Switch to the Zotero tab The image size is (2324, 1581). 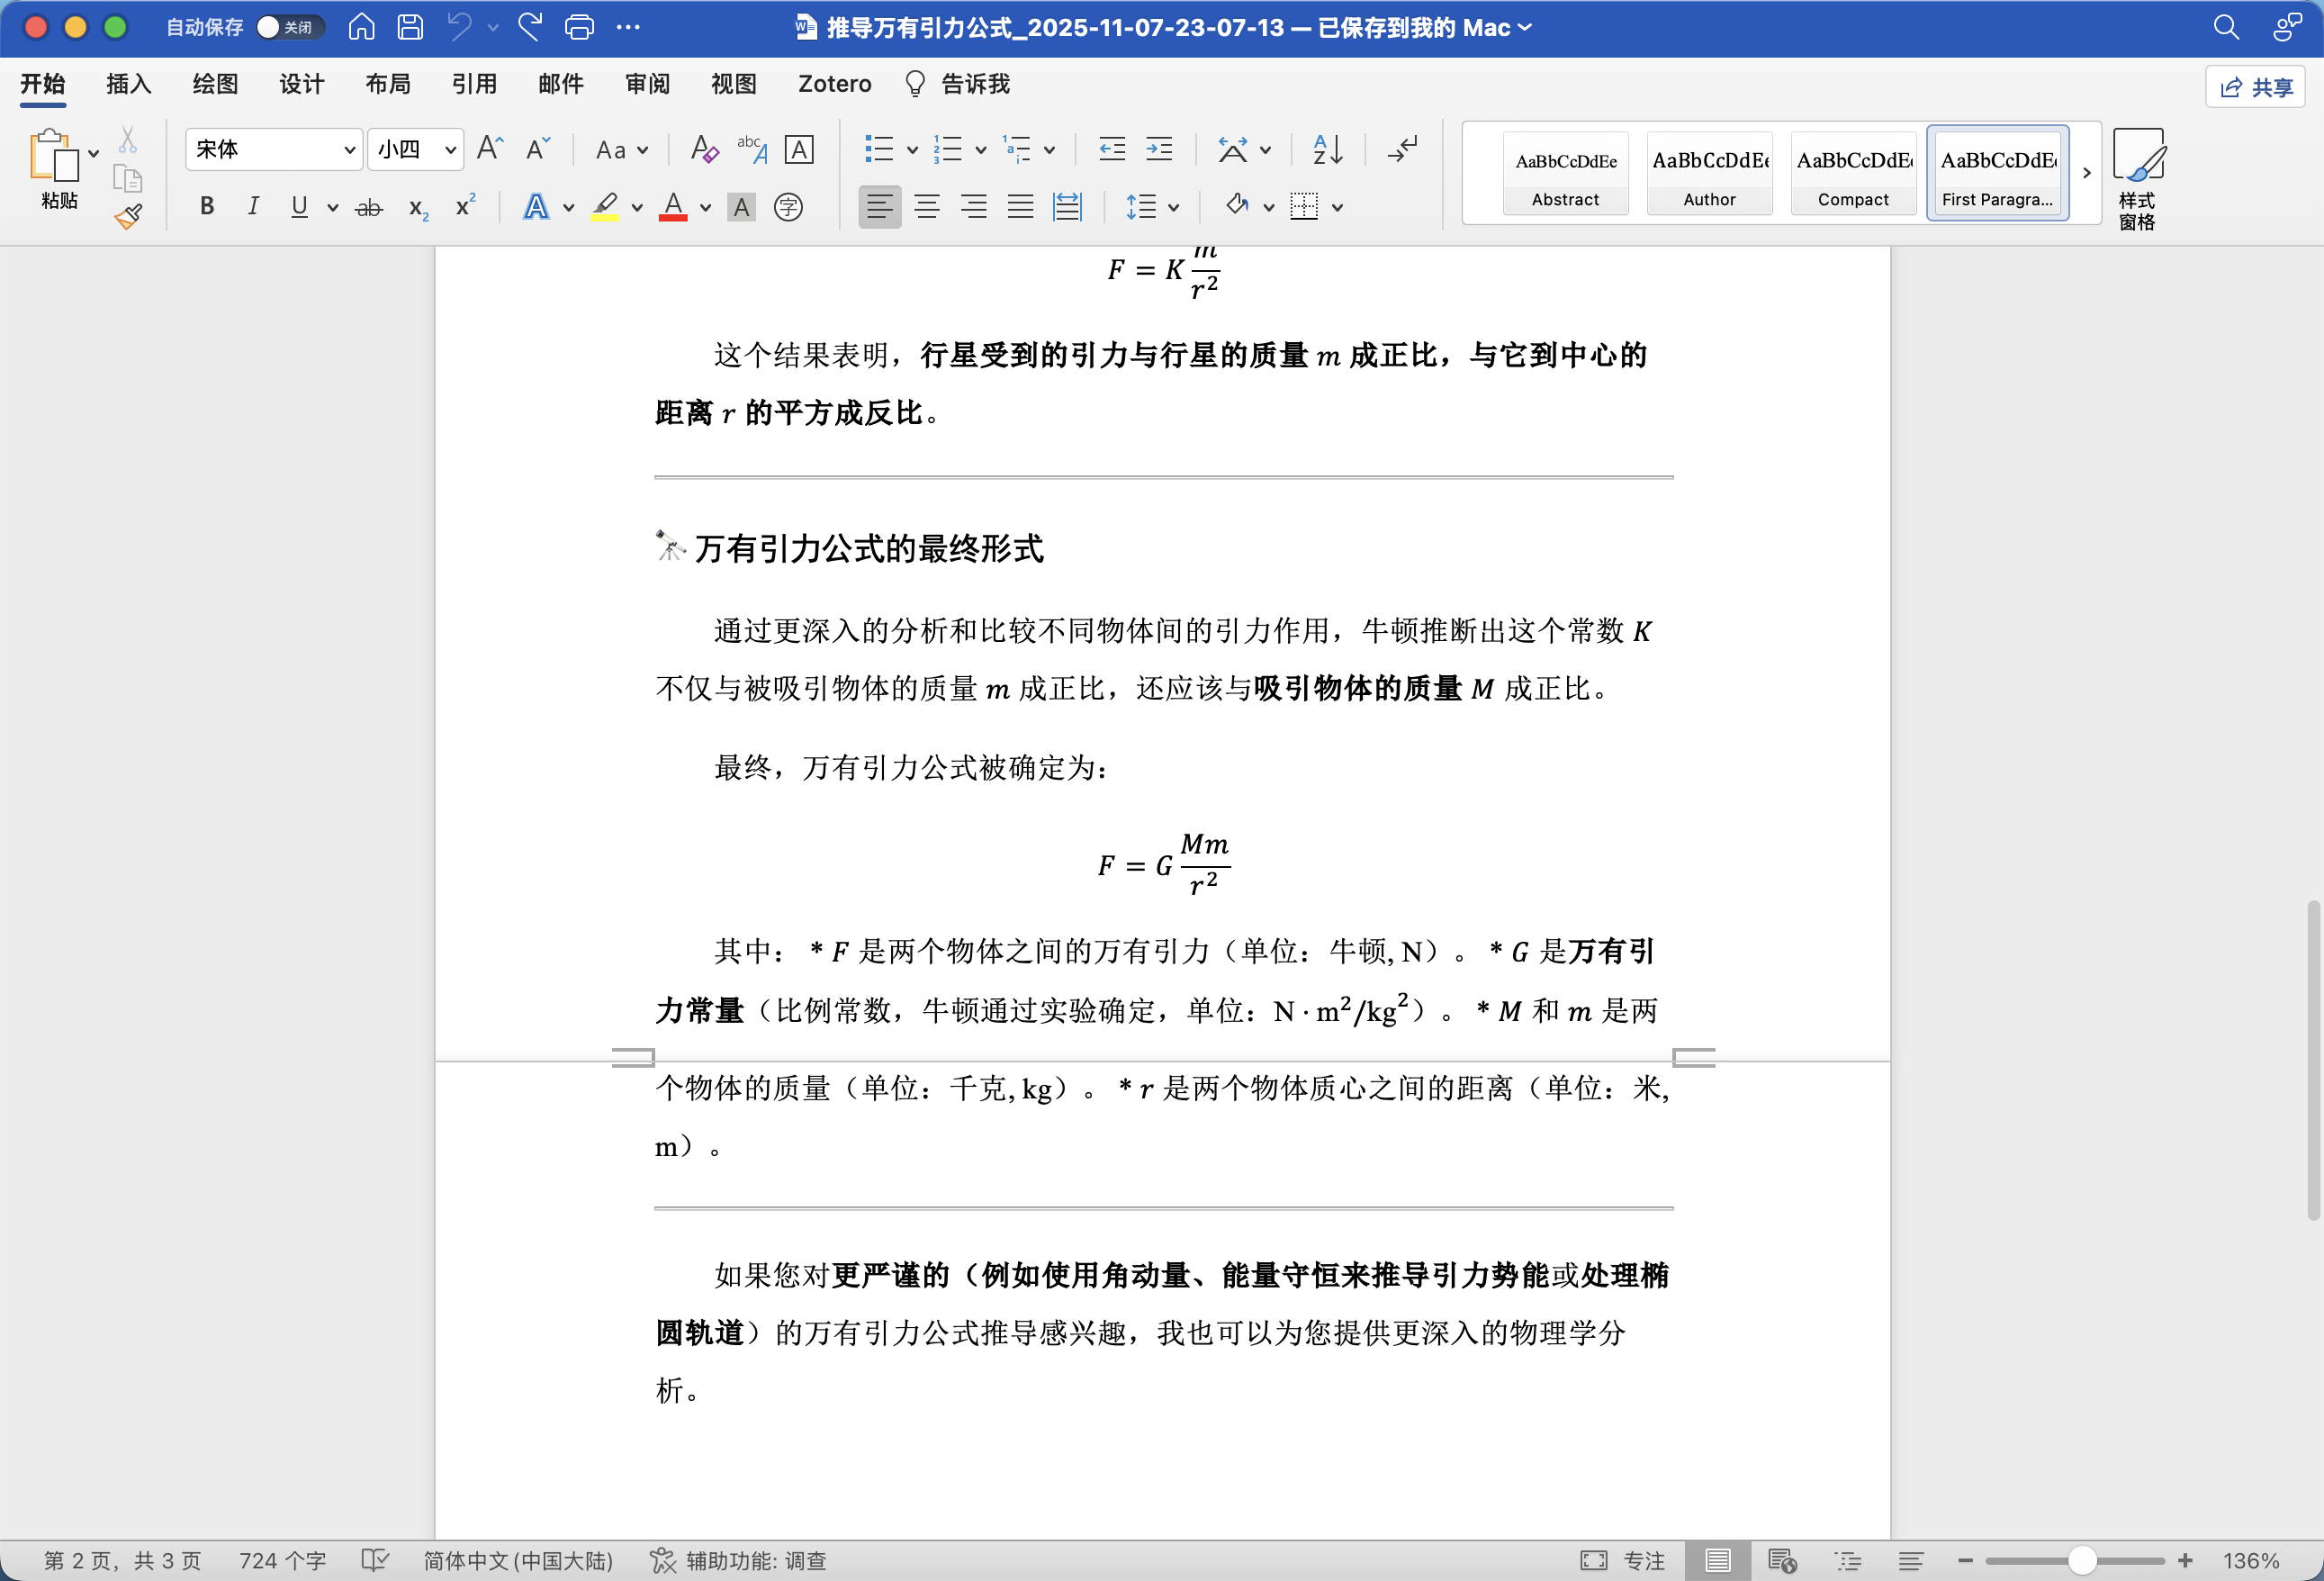coord(834,84)
